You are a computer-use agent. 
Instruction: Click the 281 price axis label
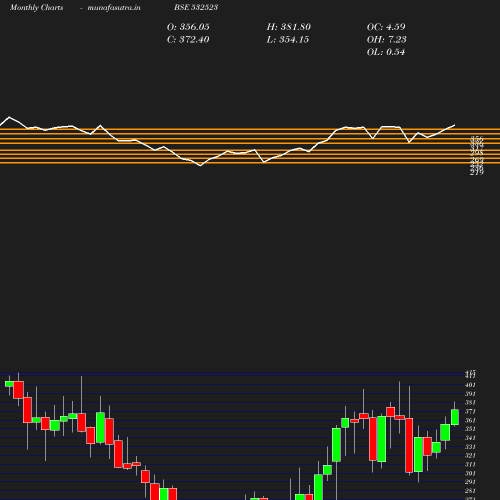point(470,491)
